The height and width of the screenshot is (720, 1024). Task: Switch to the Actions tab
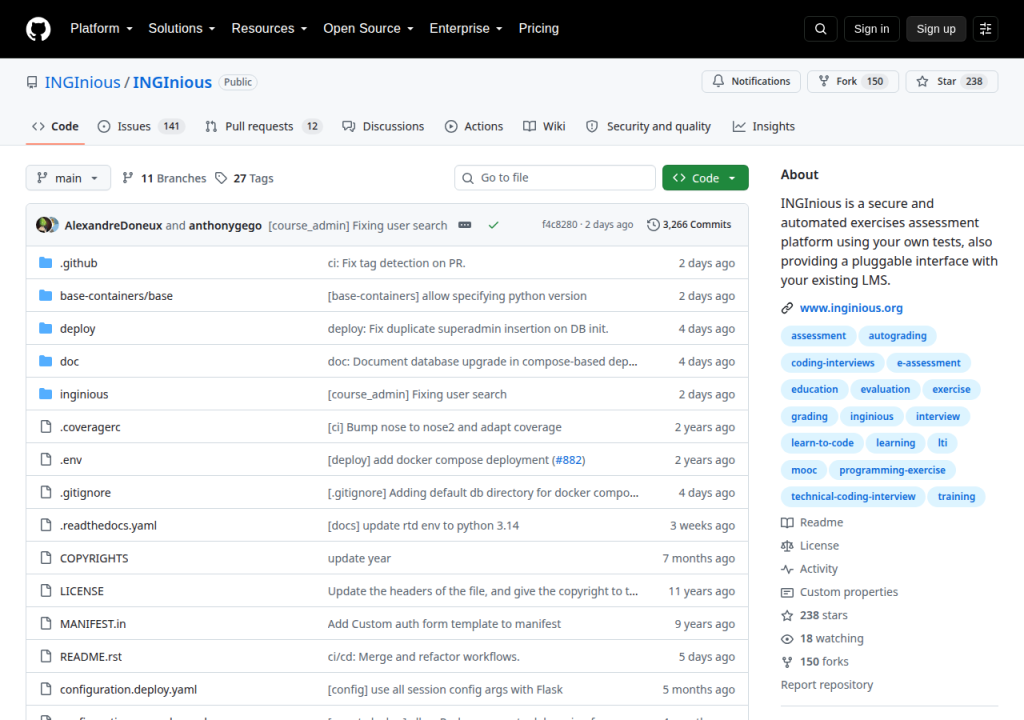coord(474,126)
